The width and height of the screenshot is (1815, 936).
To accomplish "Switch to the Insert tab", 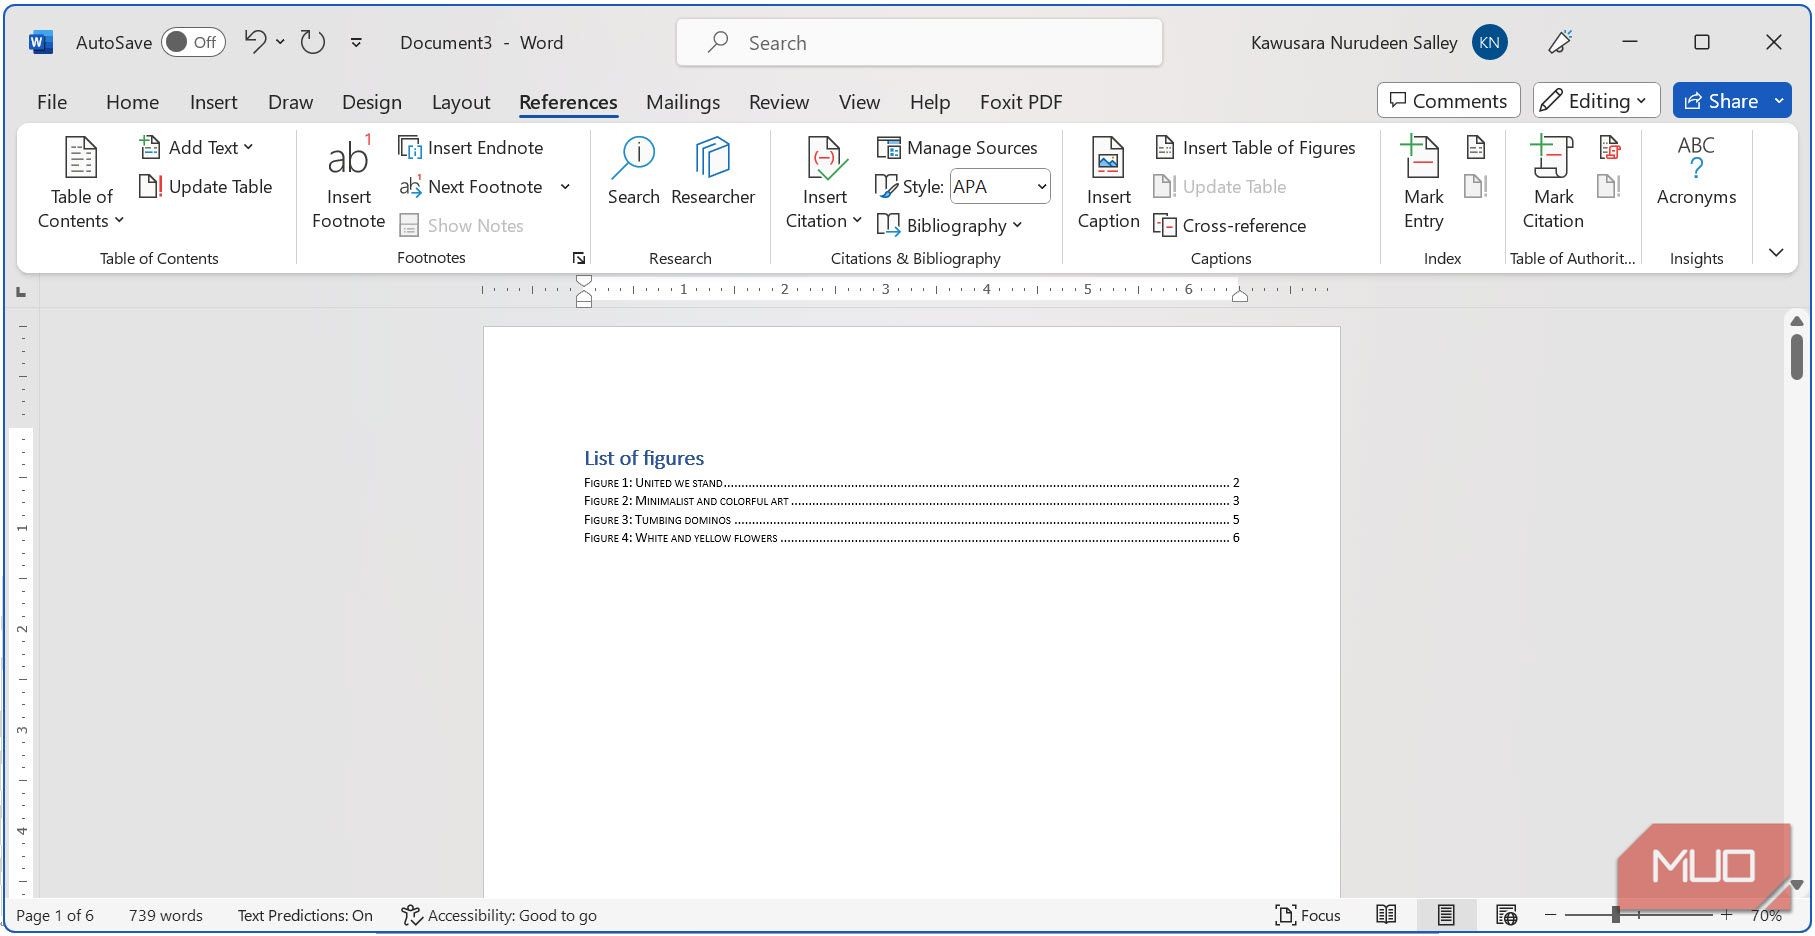I will point(213,102).
